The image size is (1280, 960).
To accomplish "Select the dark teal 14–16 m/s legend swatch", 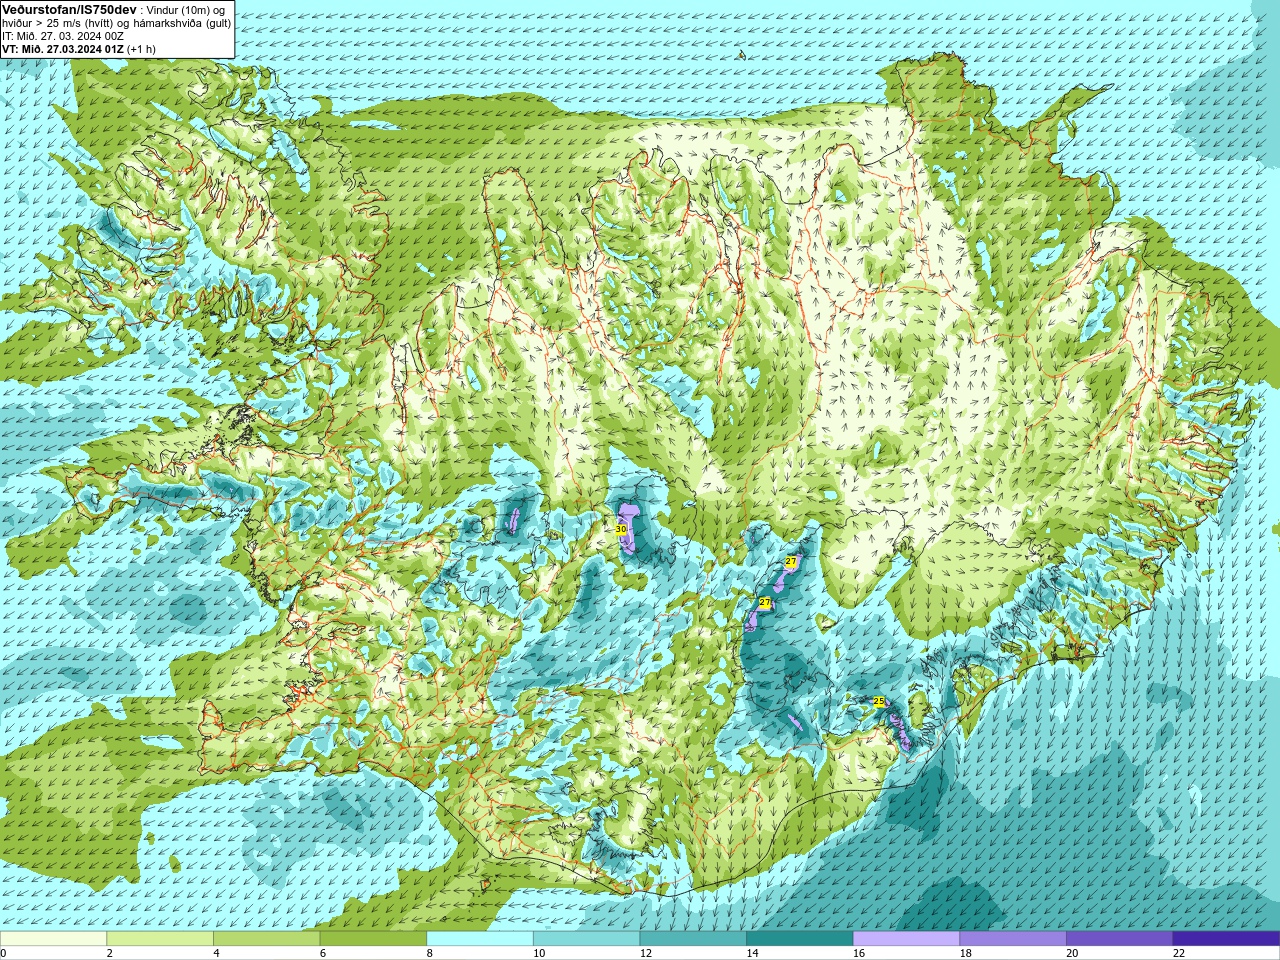I will (800, 938).
